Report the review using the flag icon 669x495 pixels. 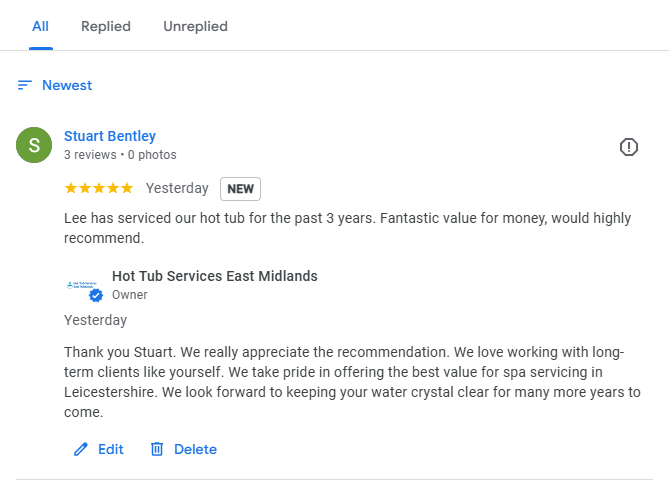click(628, 147)
